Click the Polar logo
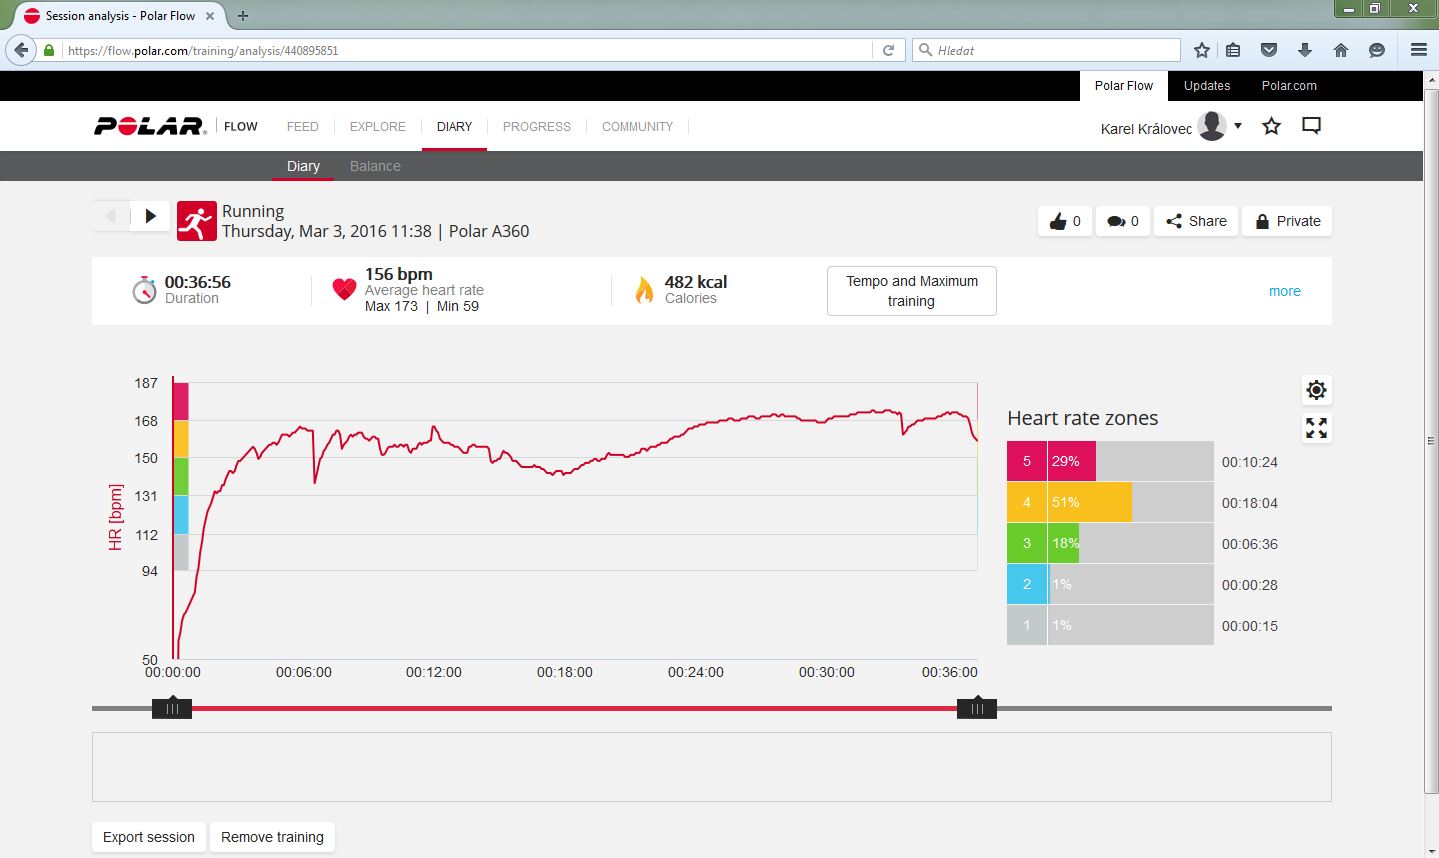1439x858 pixels. (149, 126)
